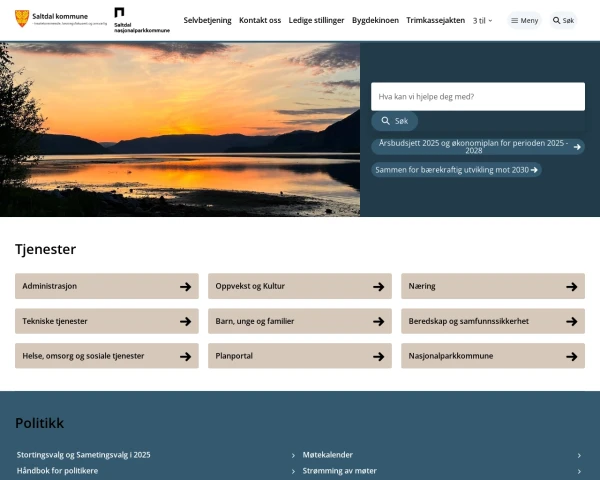Image resolution: width=600 pixels, height=480 pixels.
Task: Open the Tekniske tjenester service card
Action: pyautogui.click(x=107, y=321)
